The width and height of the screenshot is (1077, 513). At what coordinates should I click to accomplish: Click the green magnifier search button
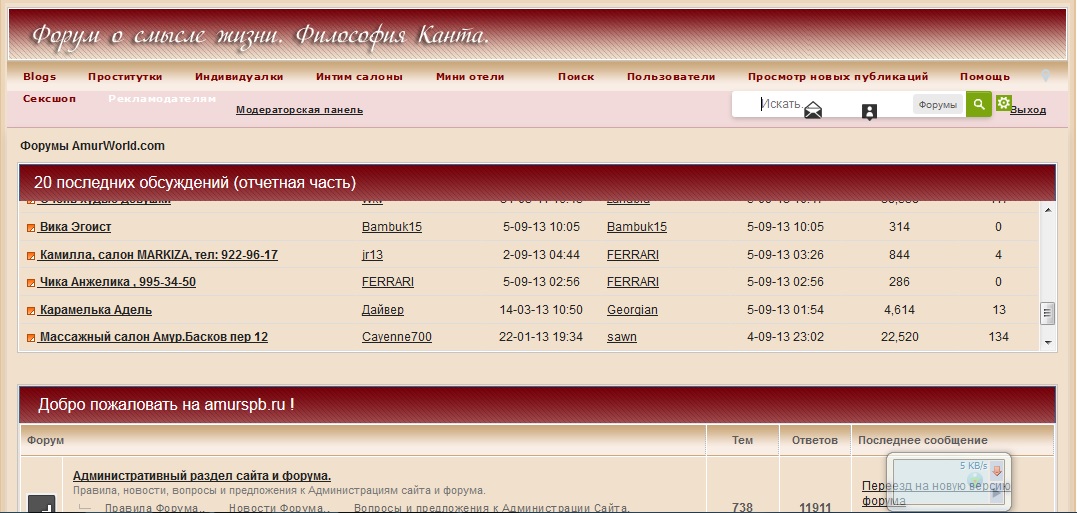978,103
